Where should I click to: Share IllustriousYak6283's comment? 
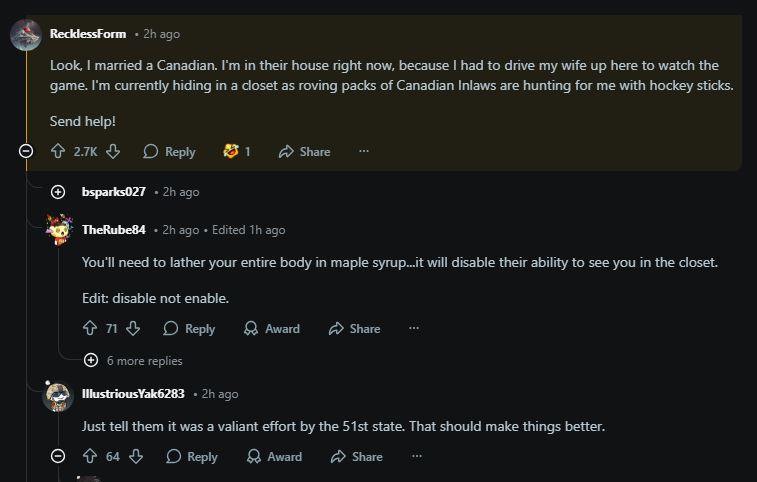pos(356,456)
